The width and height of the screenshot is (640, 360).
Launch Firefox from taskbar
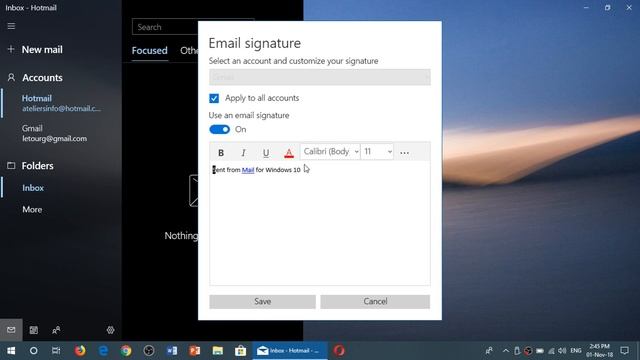click(x=80, y=351)
